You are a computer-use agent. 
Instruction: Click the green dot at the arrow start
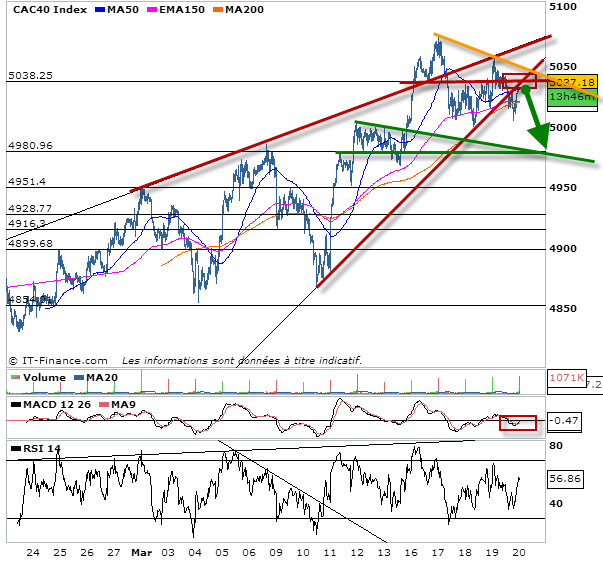click(524, 90)
